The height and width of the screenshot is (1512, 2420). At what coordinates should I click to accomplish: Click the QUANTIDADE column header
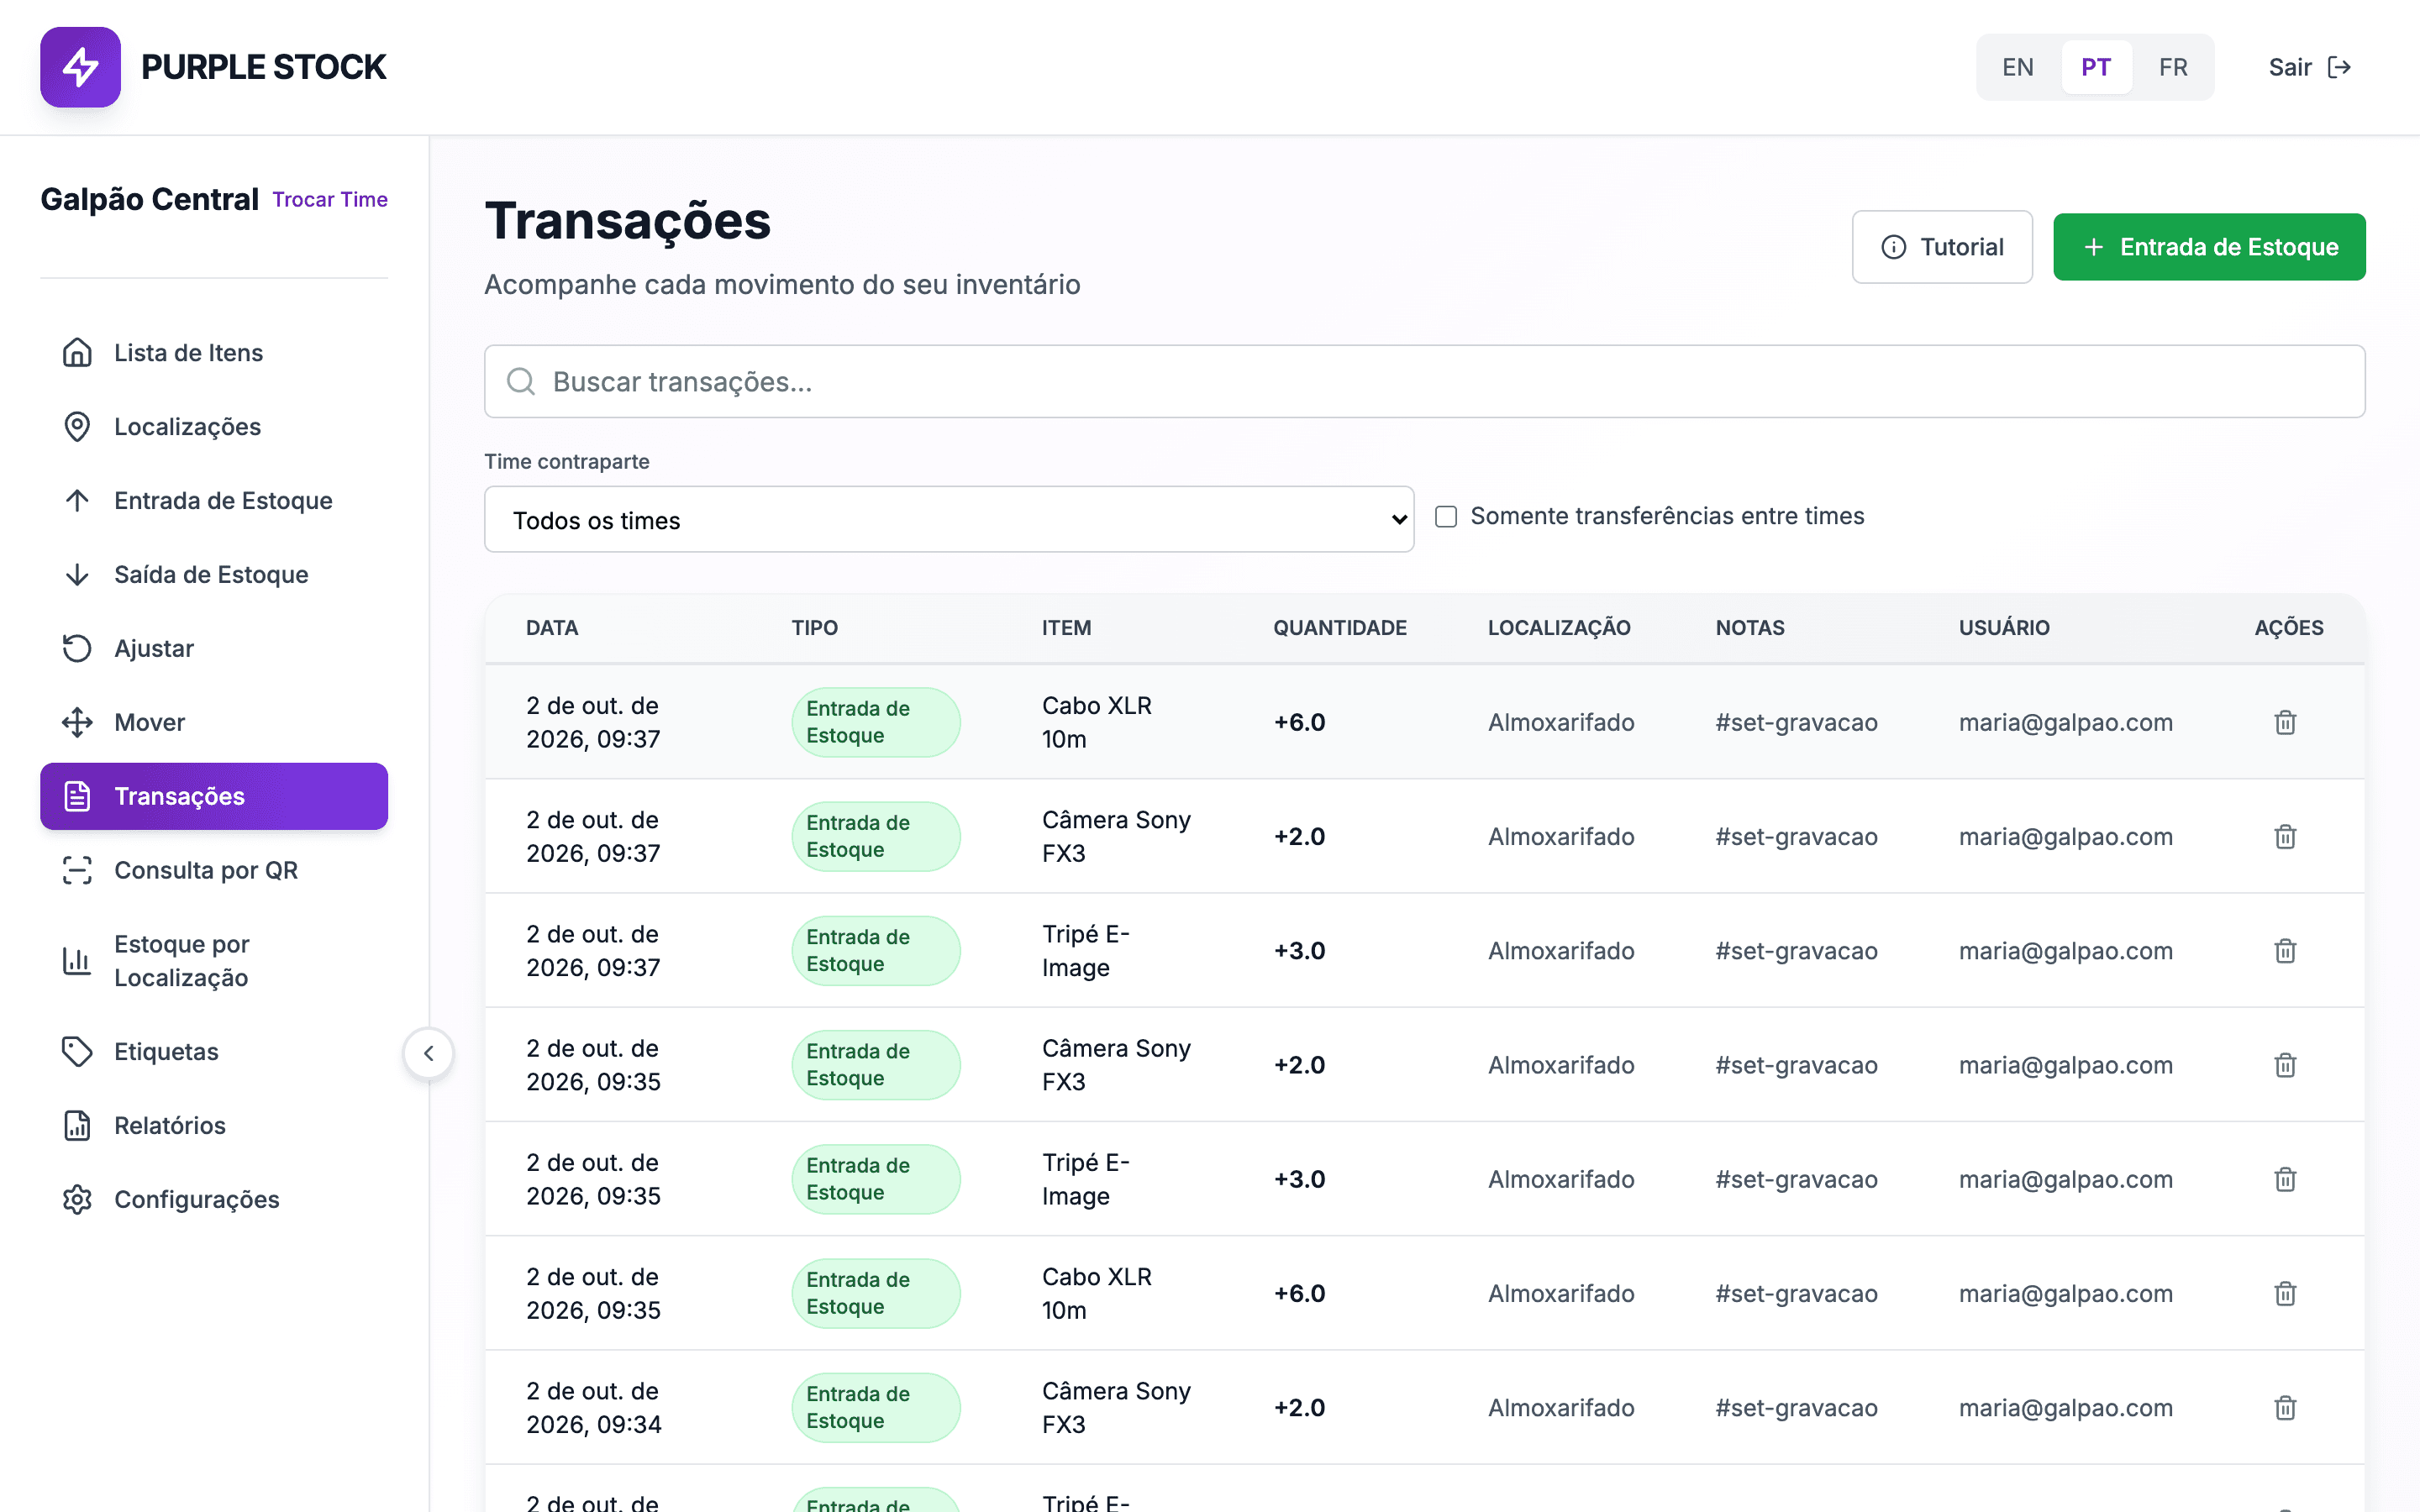coord(1340,628)
